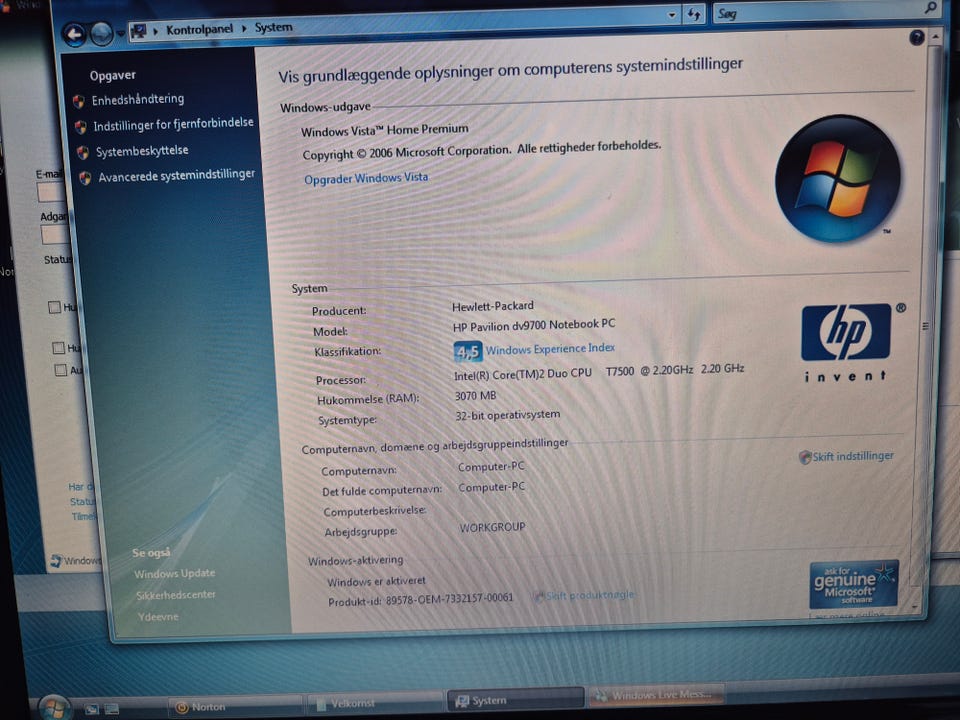Click the ask for genuine Microsoft badge
Screen dimensions: 960x720
[x=853, y=583]
